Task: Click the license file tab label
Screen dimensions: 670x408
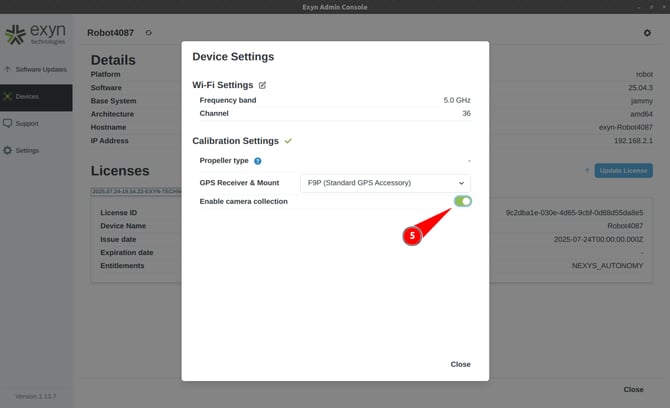Action: click(137, 191)
